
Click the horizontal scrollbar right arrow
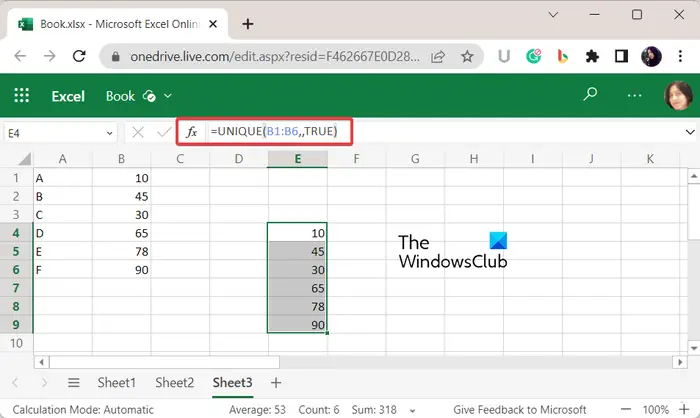(x=680, y=362)
